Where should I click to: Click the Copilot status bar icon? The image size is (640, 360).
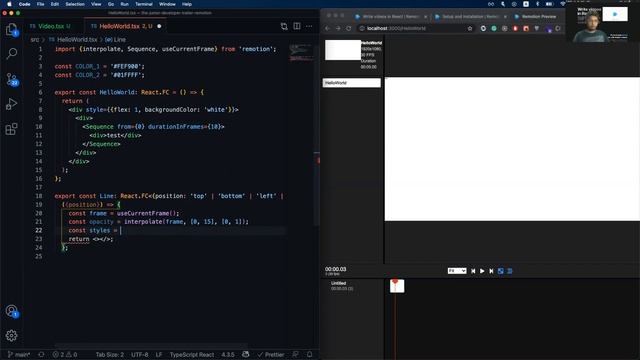point(246,355)
